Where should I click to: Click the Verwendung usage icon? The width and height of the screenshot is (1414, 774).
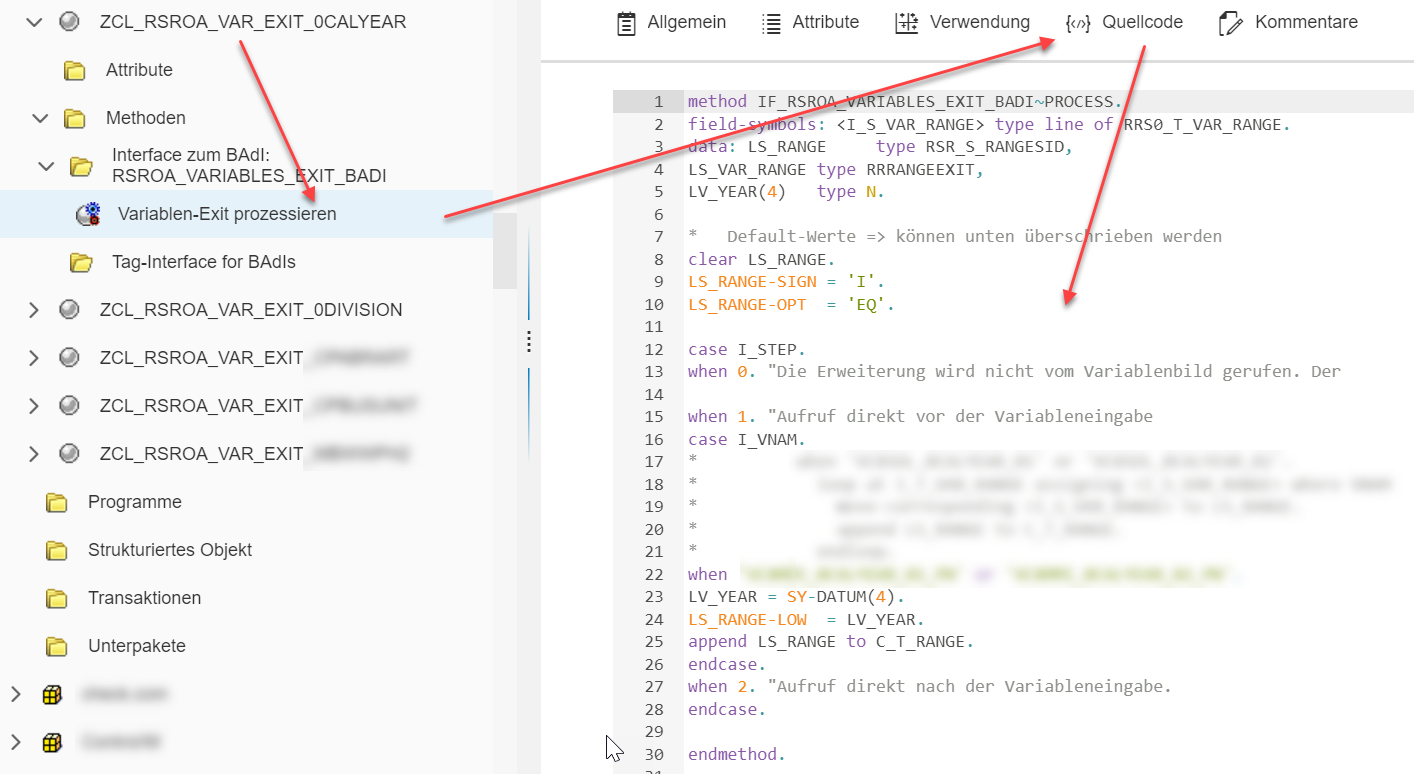(x=907, y=23)
